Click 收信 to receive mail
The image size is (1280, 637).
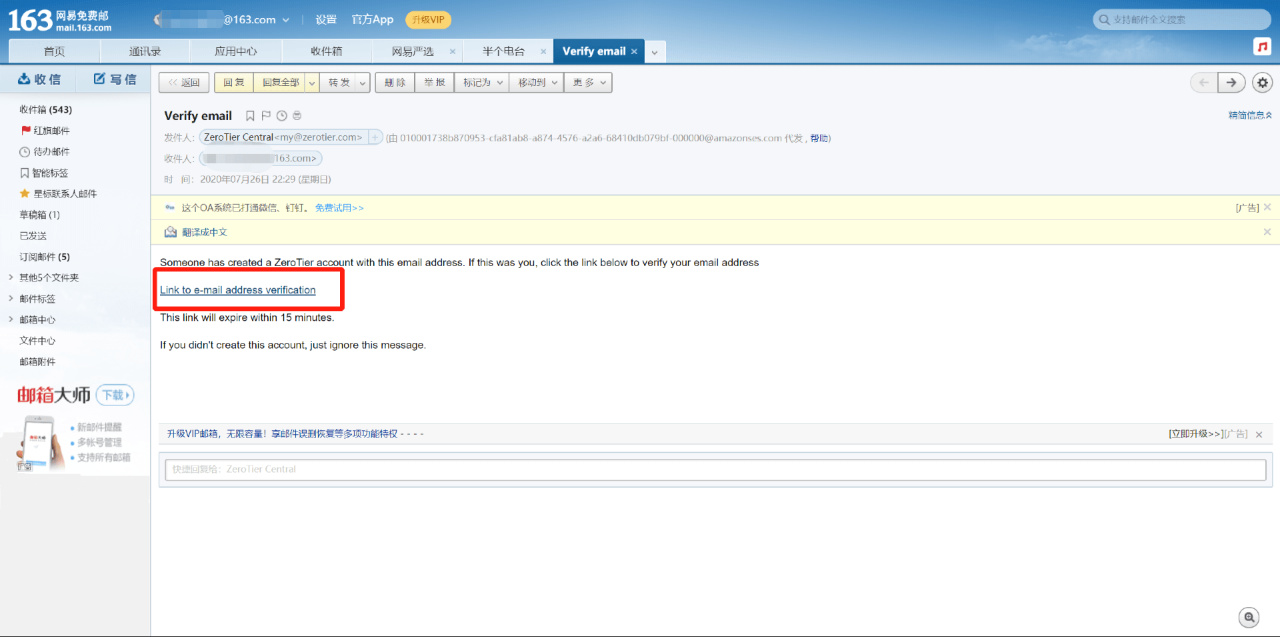coord(40,79)
